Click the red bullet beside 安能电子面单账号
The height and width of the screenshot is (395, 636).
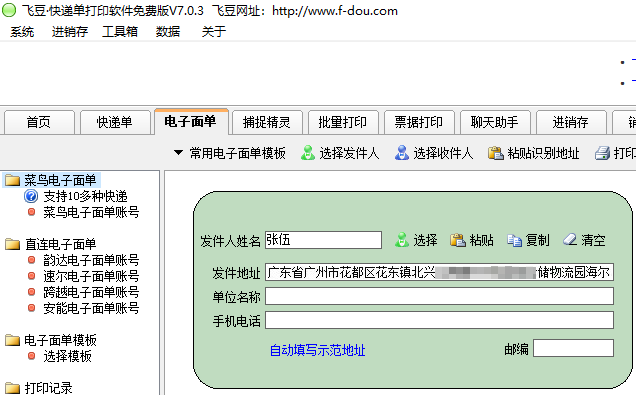coord(31,308)
